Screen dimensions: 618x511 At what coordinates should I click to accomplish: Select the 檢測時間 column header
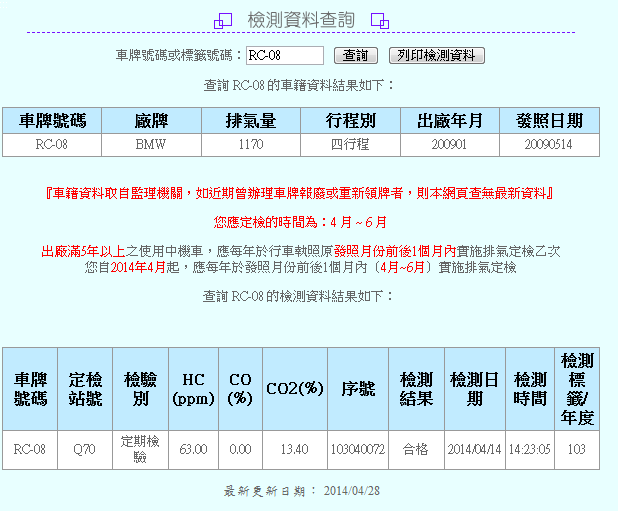530,389
